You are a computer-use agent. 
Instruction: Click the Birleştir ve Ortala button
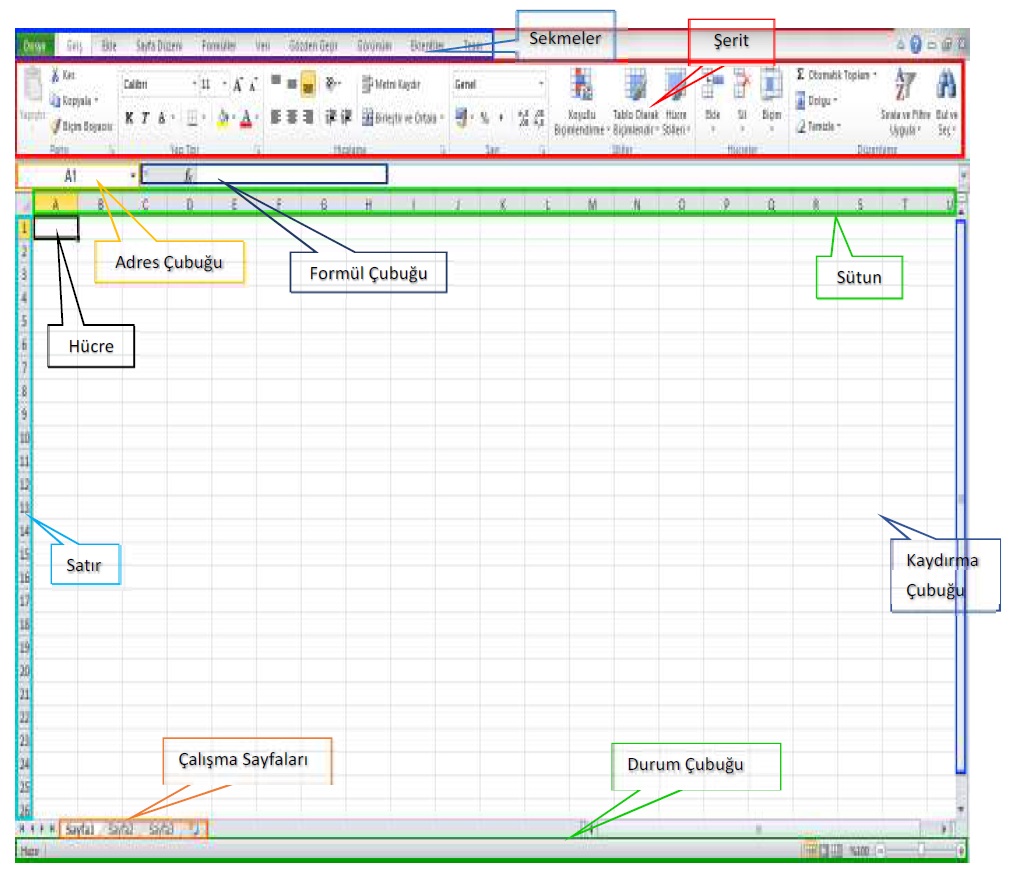[x=402, y=117]
